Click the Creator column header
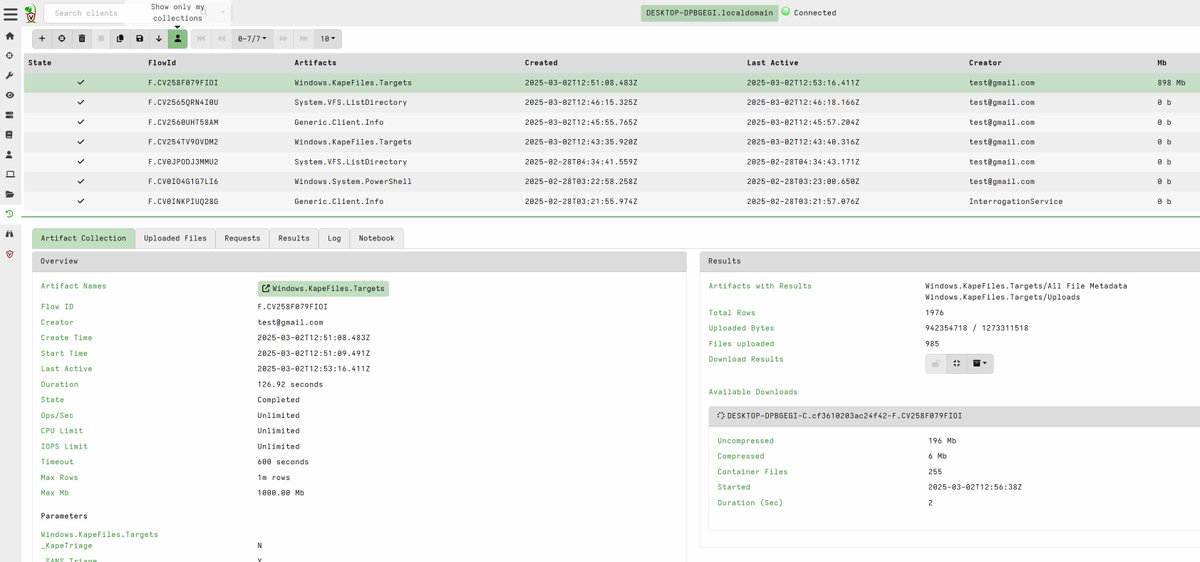Screen dimensions: 1200x562 point(985,63)
